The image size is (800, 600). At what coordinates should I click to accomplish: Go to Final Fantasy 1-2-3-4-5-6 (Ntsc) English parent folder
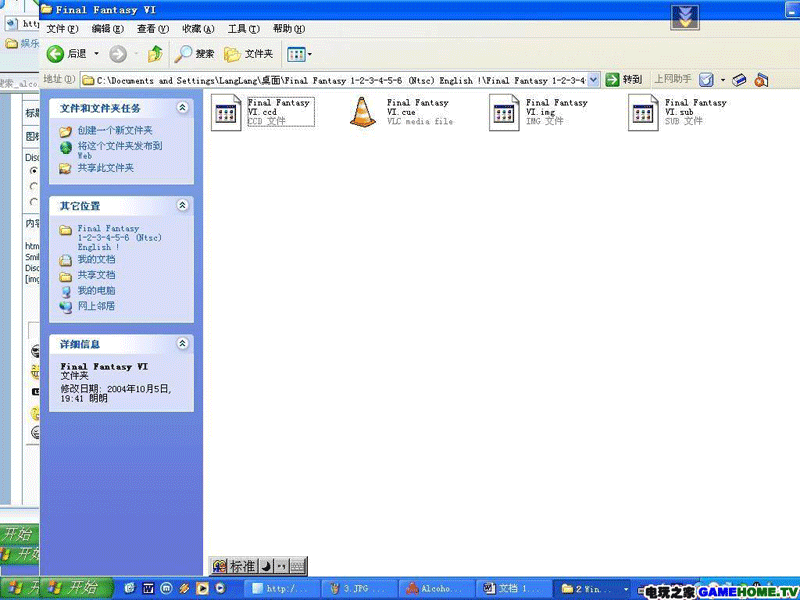[119, 238]
